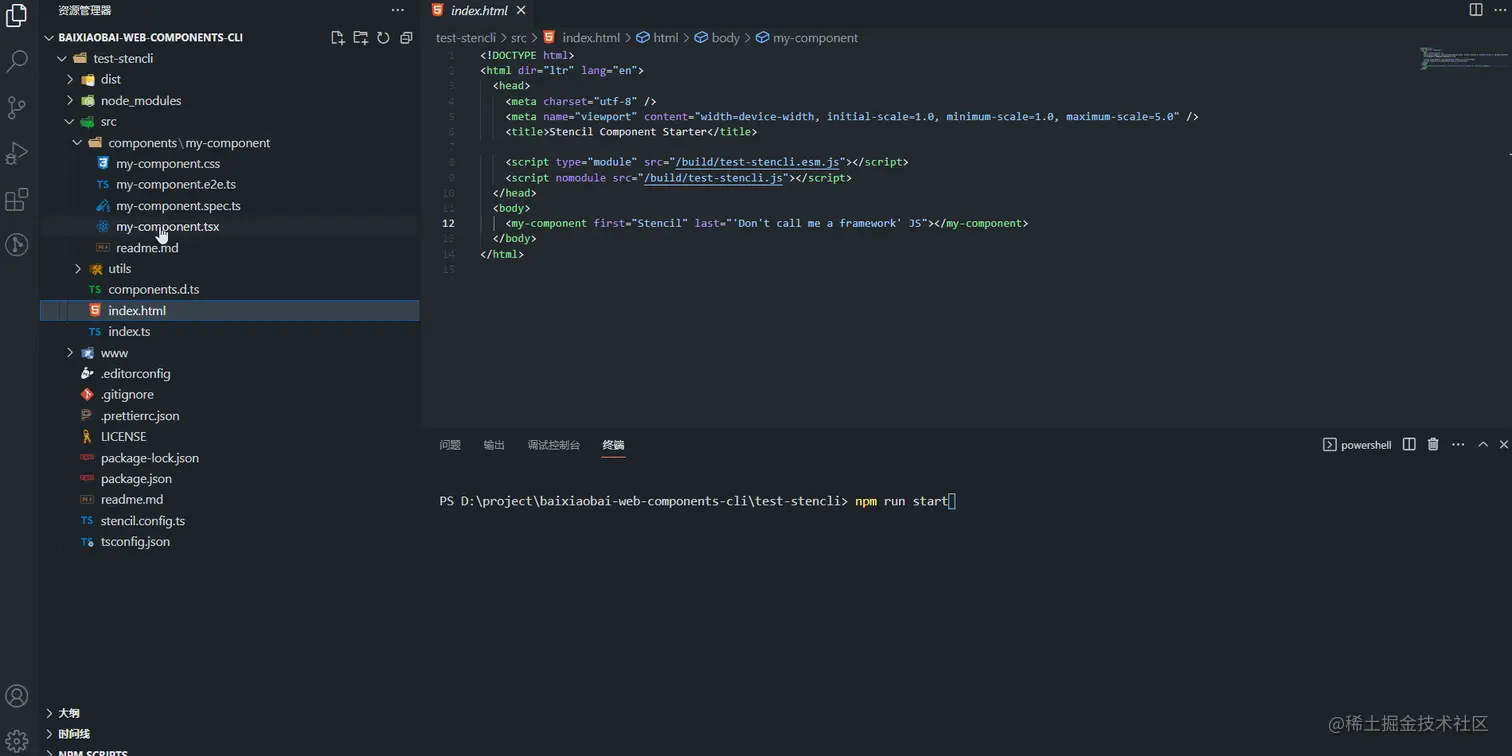Click test-stencli in the breadcrumb

(466, 38)
